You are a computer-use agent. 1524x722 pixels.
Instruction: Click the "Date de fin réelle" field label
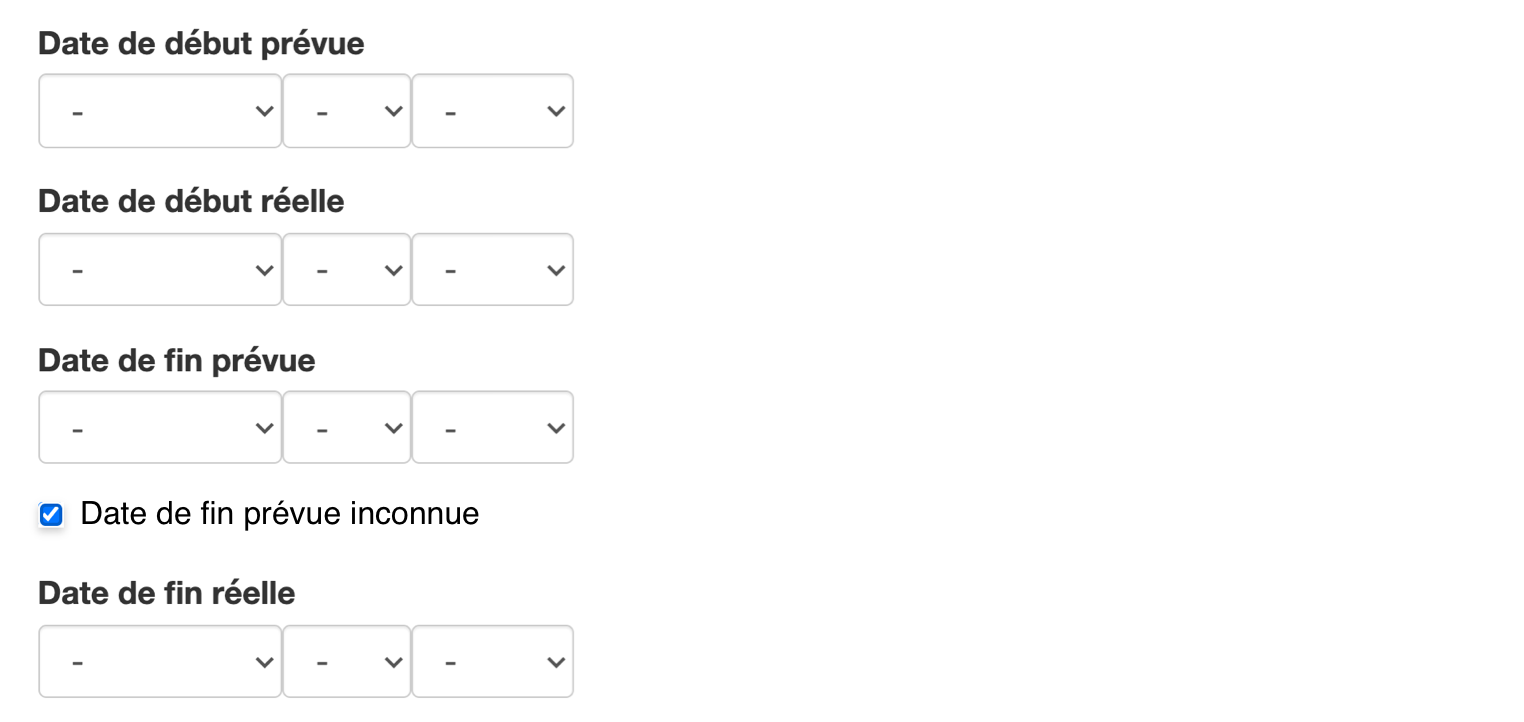[167, 594]
